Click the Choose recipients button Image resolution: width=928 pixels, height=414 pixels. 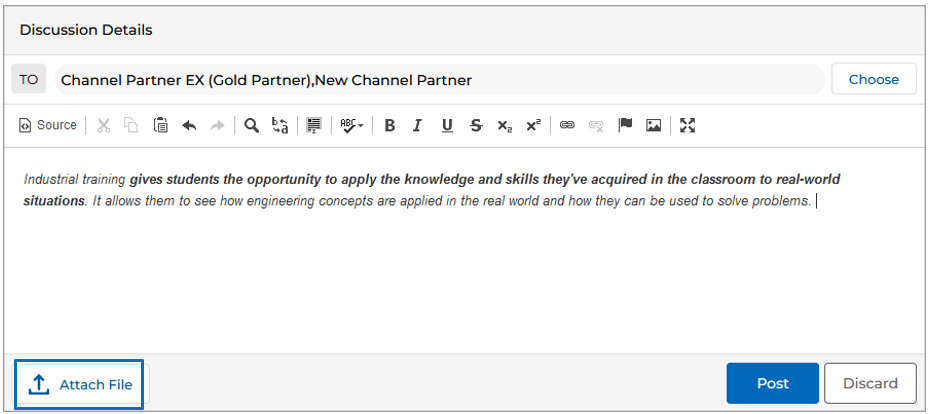click(x=874, y=79)
